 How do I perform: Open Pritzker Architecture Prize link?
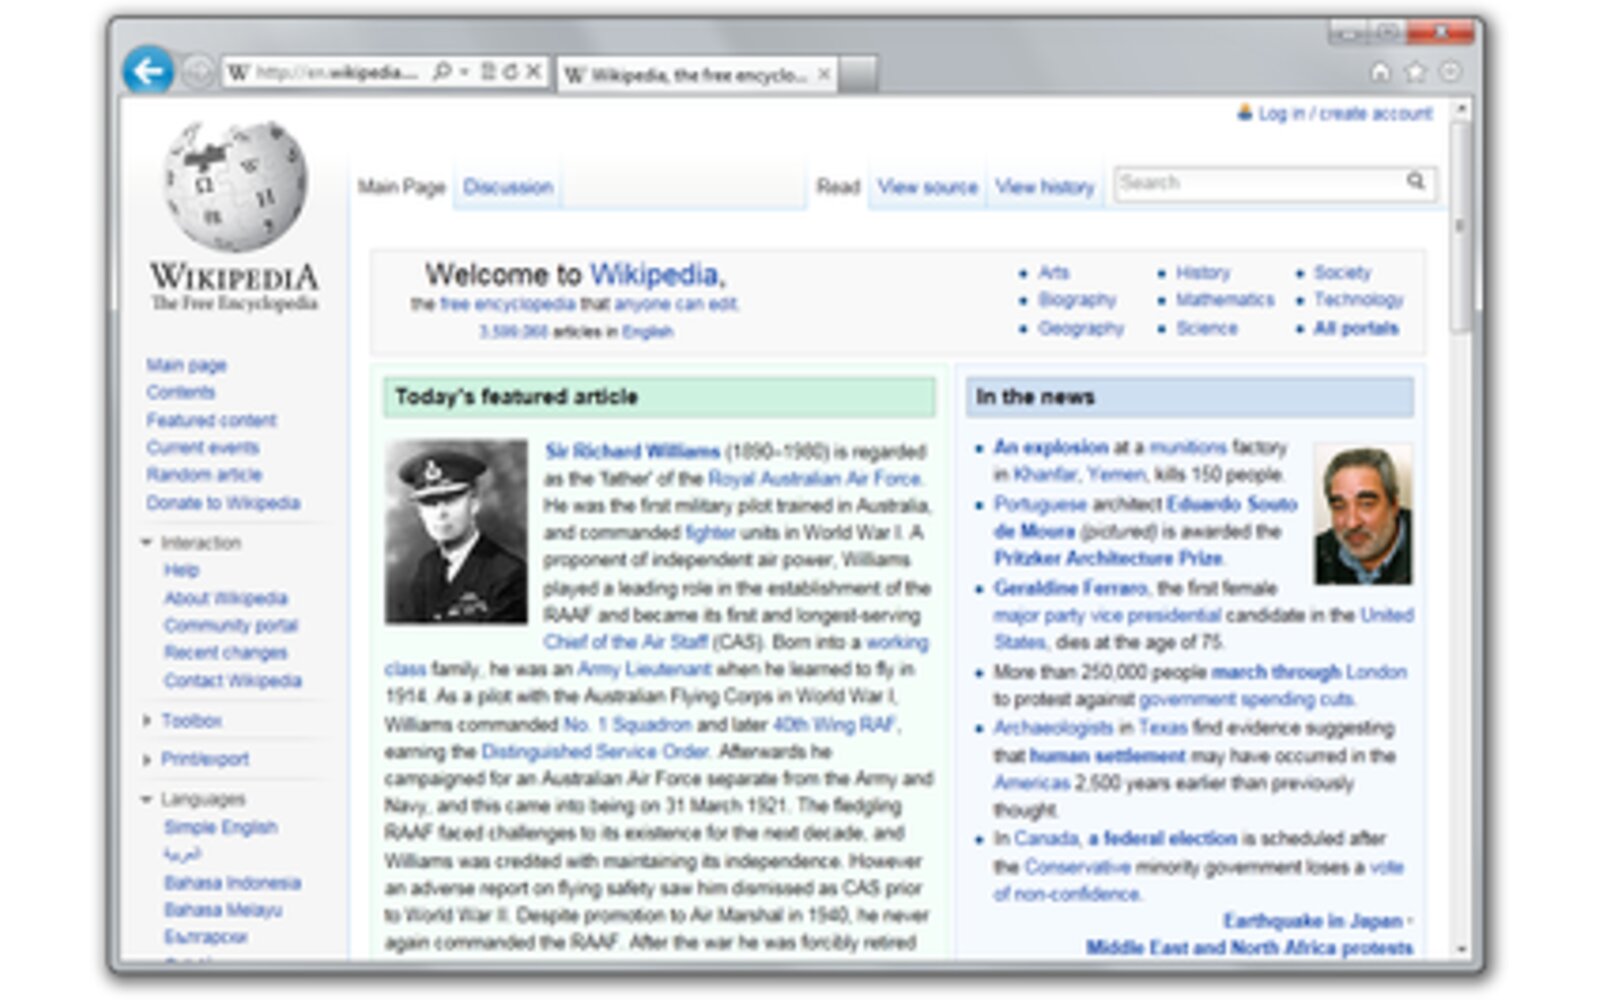(x=1108, y=558)
